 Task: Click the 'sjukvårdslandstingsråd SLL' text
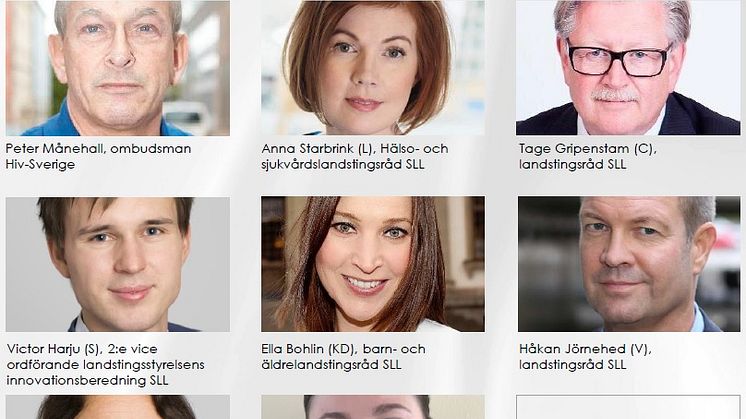[x=343, y=165]
